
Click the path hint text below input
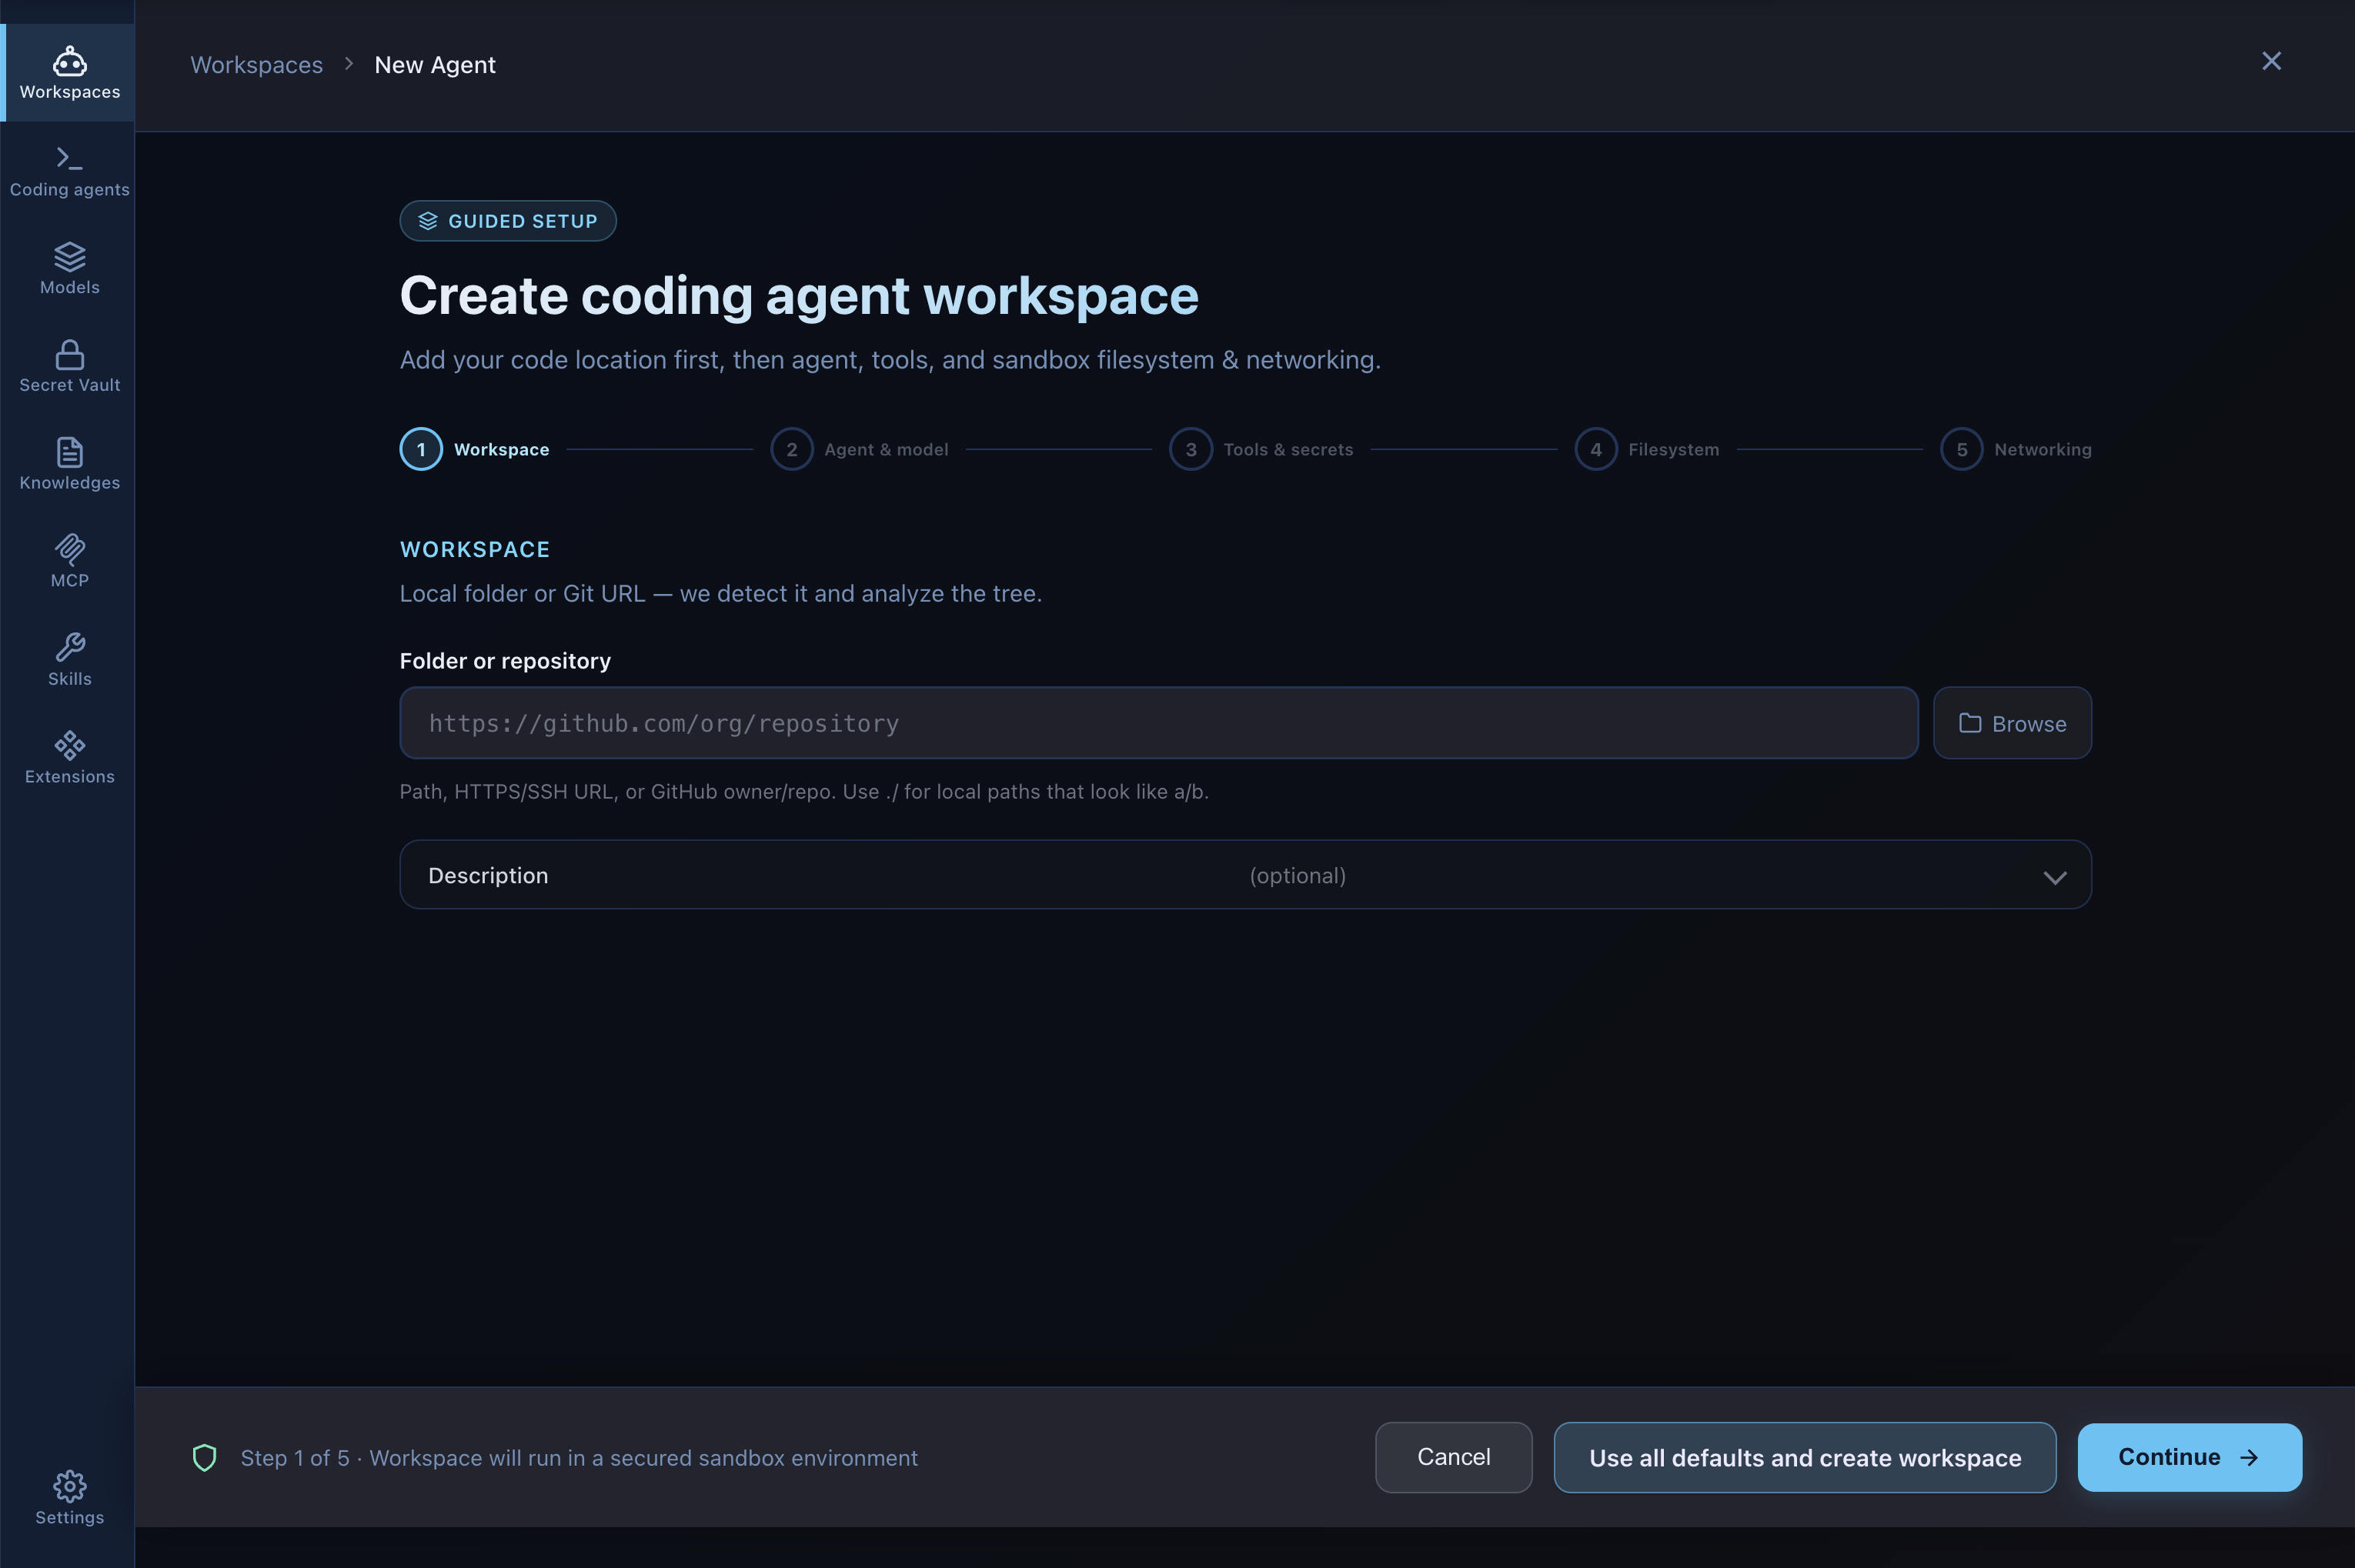tap(804, 791)
